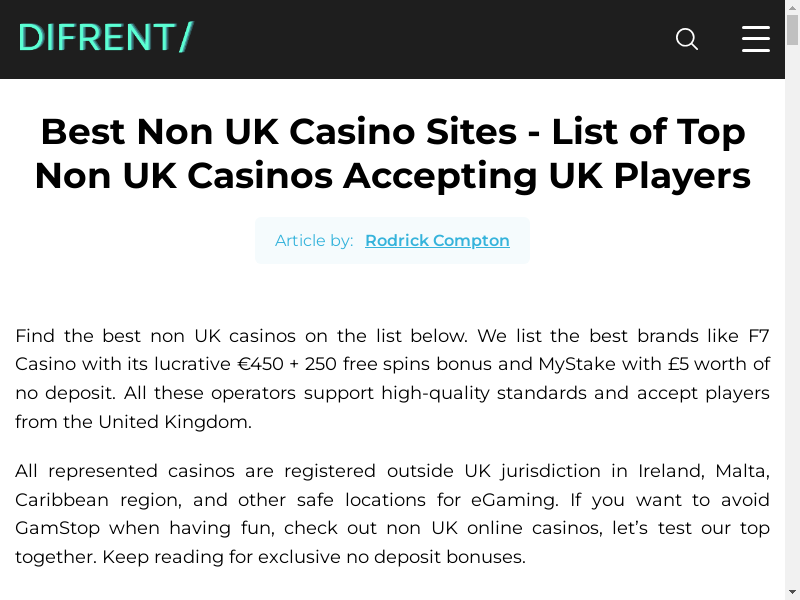Open Rodrick Compton author link
This screenshot has height=600, width=800.
(437, 241)
